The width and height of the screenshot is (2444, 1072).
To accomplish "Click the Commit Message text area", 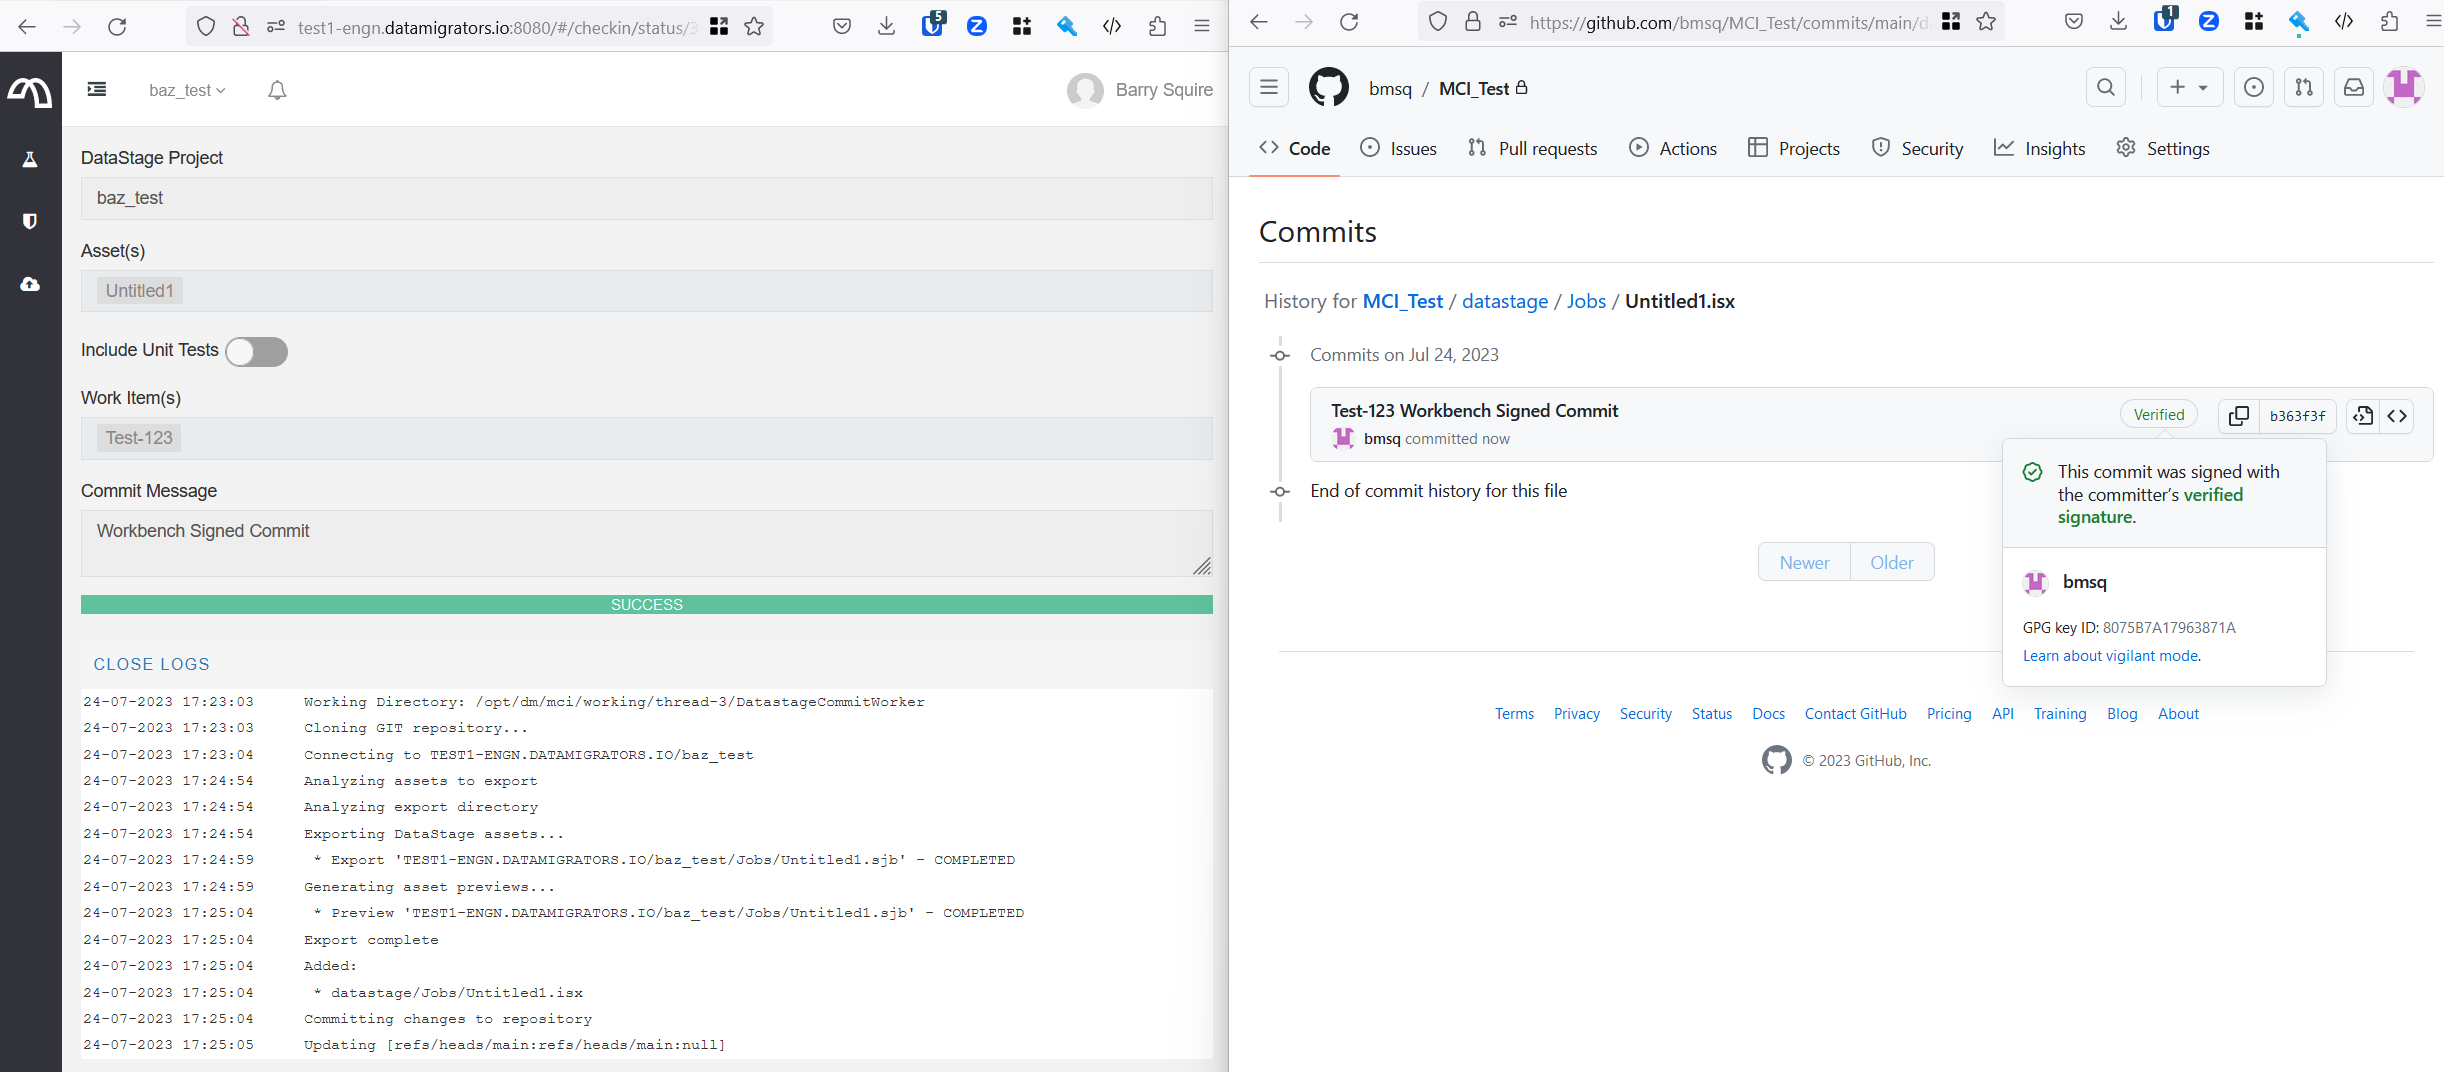I will click(646, 543).
